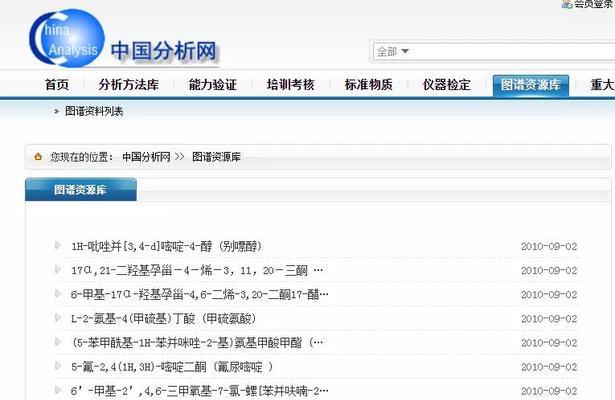Image resolution: width=615 pixels, height=400 pixels.
Task: Click arrow bullet beside 5-氟-2,4(1H,3H)-嘧啶二酮 entry
Action: (58, 366)
